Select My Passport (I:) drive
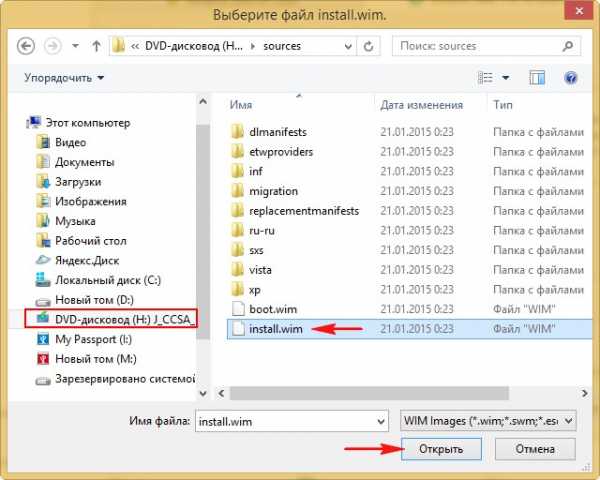The image size is (600, 480). point(84,339)
